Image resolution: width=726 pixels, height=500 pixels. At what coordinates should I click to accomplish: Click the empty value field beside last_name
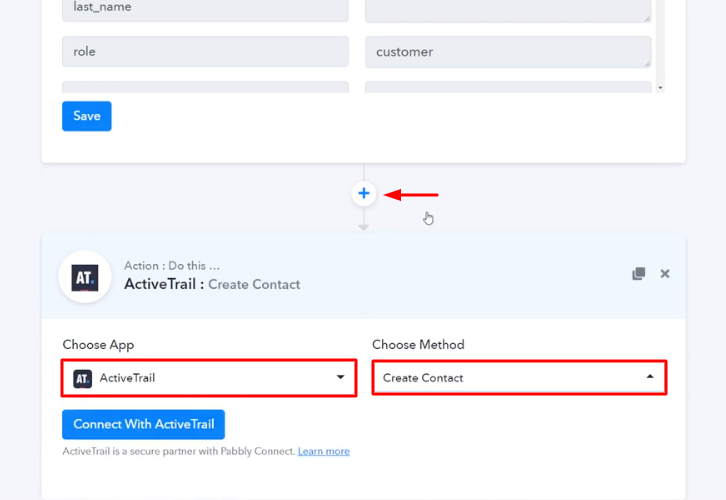tap(508, 11)
